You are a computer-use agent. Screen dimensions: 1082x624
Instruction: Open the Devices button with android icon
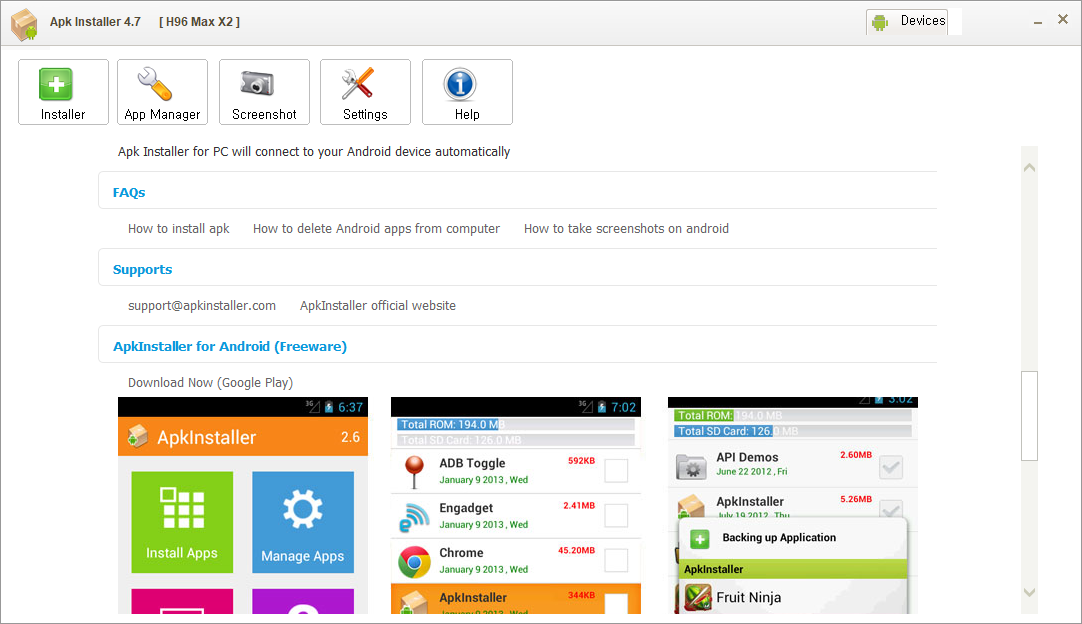coord(907,21)
